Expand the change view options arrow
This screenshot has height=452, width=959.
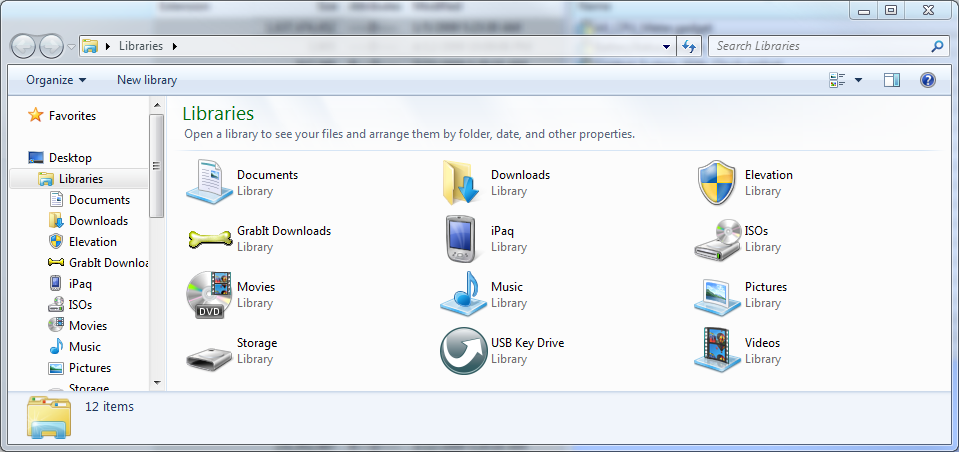pyautogui.click(x=859, y=80)
